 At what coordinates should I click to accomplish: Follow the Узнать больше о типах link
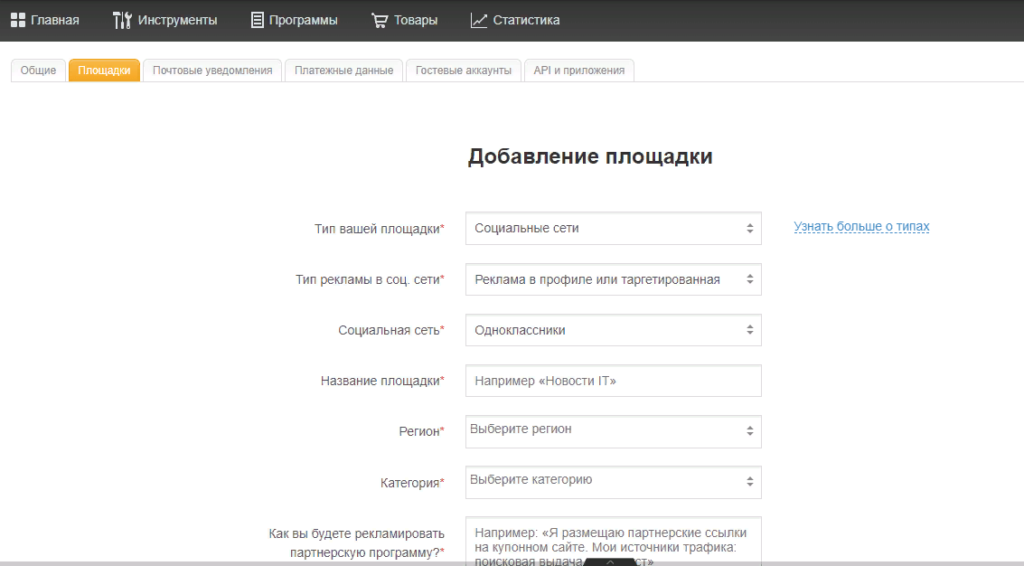point(861,227)
